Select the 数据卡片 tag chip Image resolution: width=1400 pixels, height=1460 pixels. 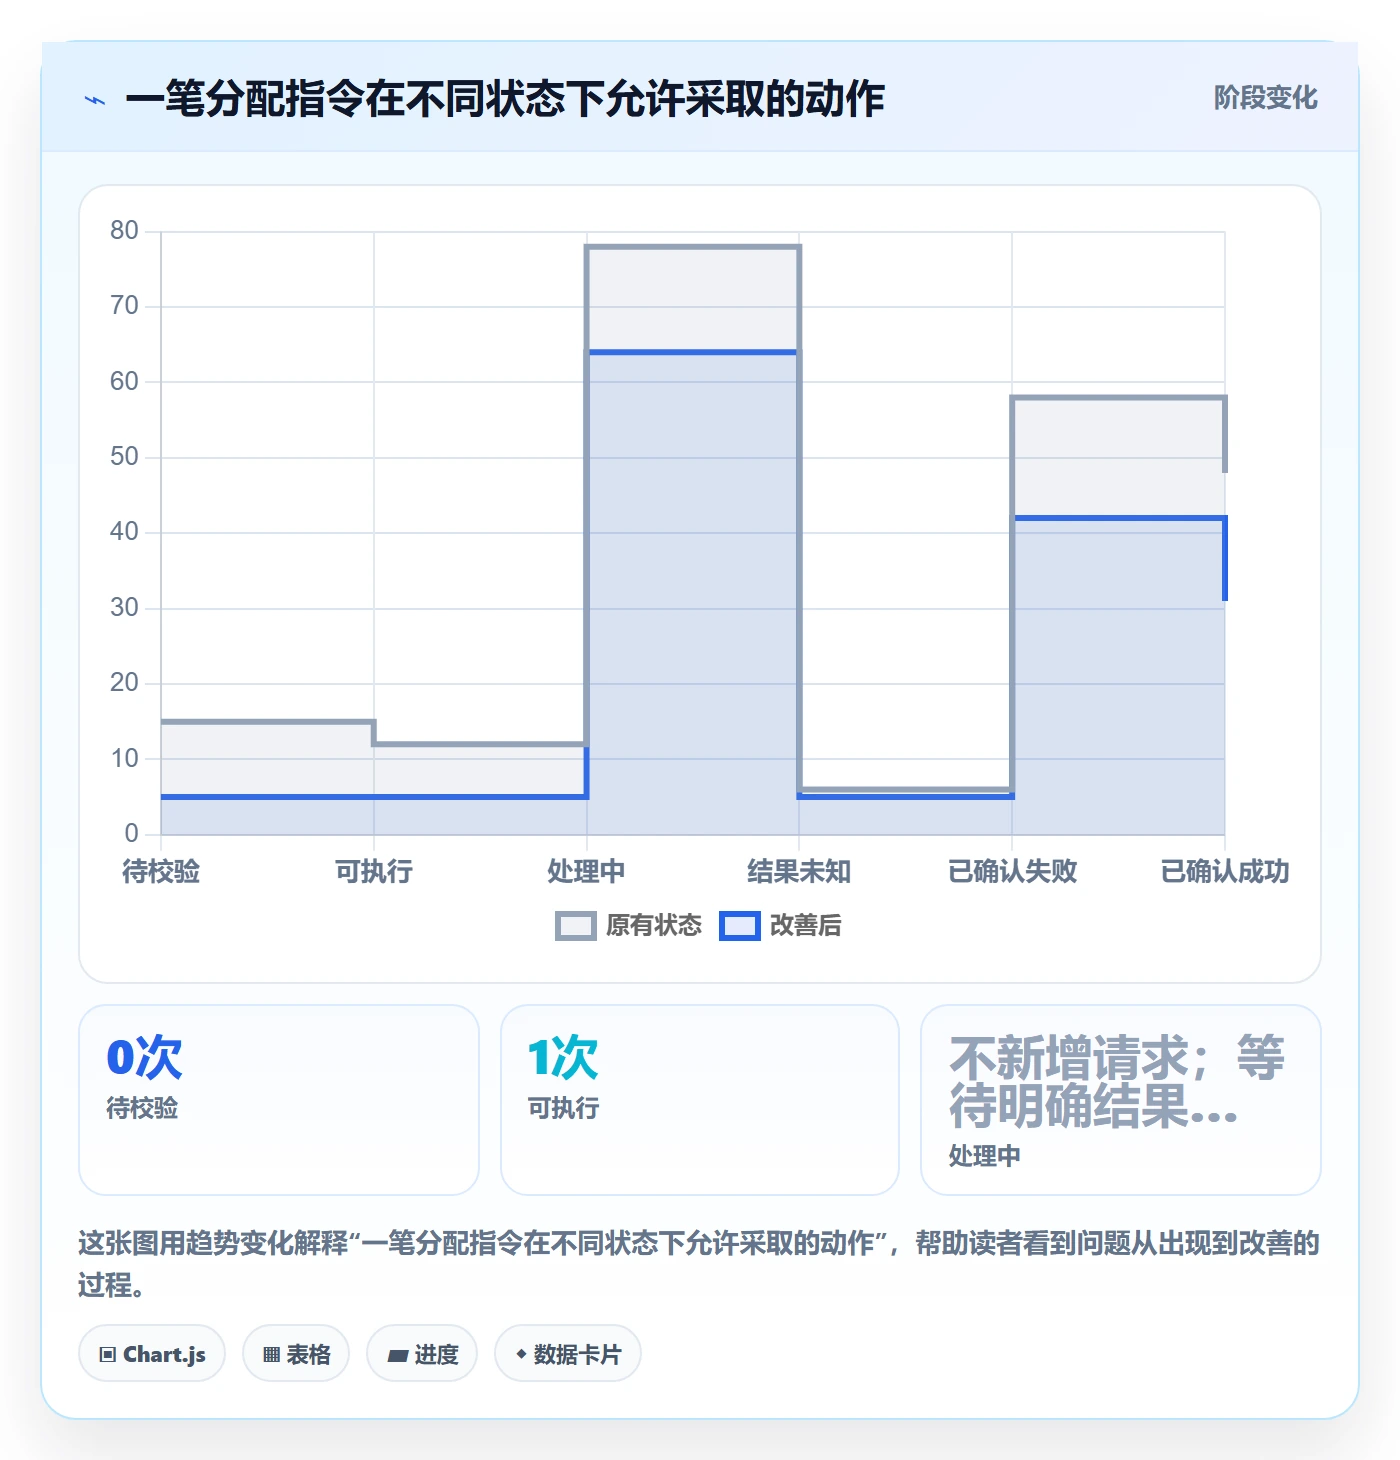point(568,1354)
